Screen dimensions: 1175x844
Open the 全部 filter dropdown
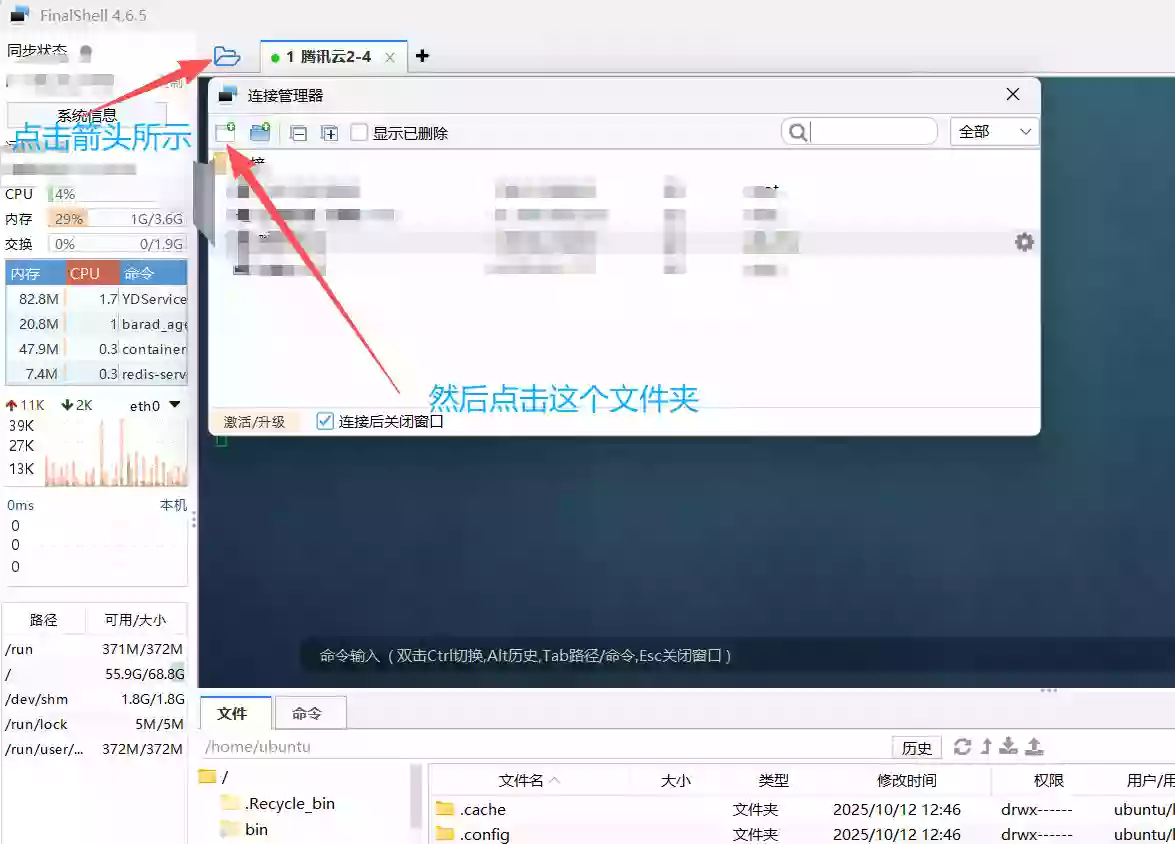[994, 131]
